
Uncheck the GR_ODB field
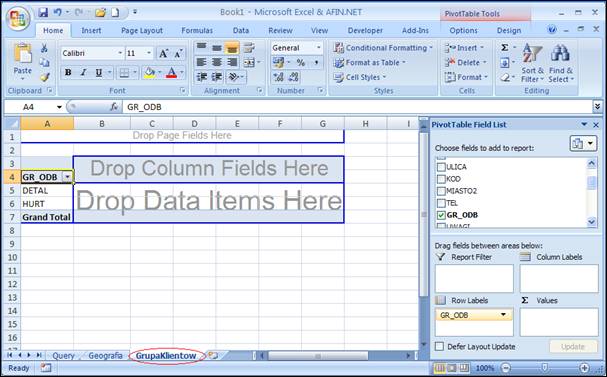pos(441,215)
